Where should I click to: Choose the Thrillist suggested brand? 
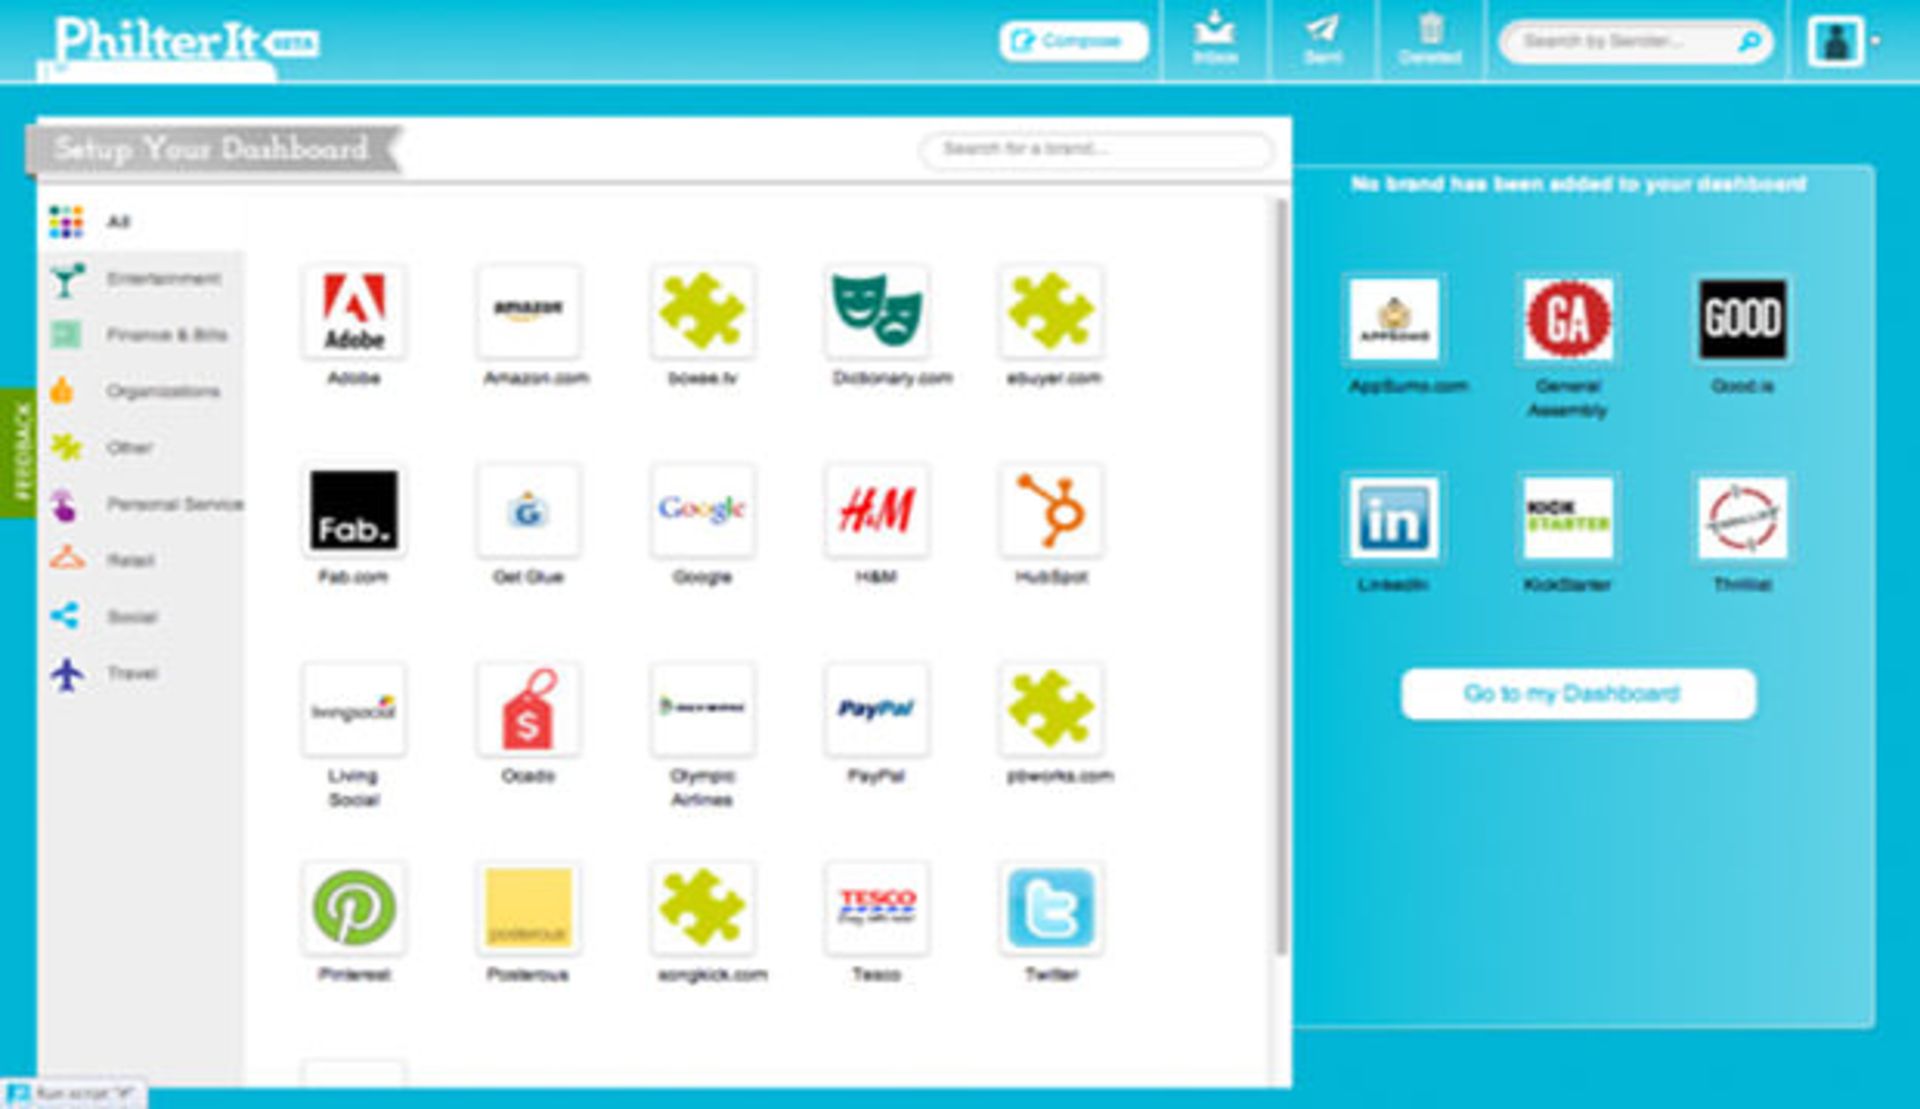[1743, 518]
